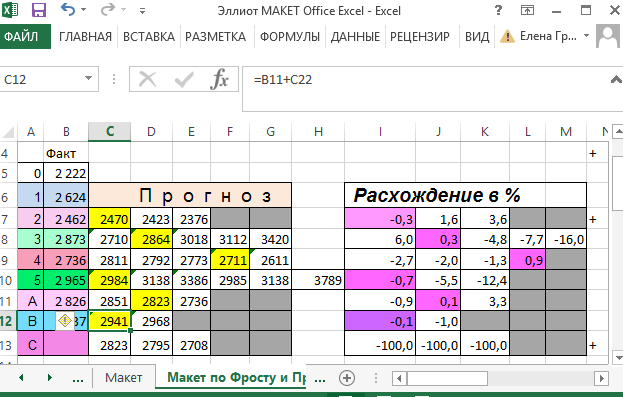Click the formula bar with =B11+C22

coord(425,89)
